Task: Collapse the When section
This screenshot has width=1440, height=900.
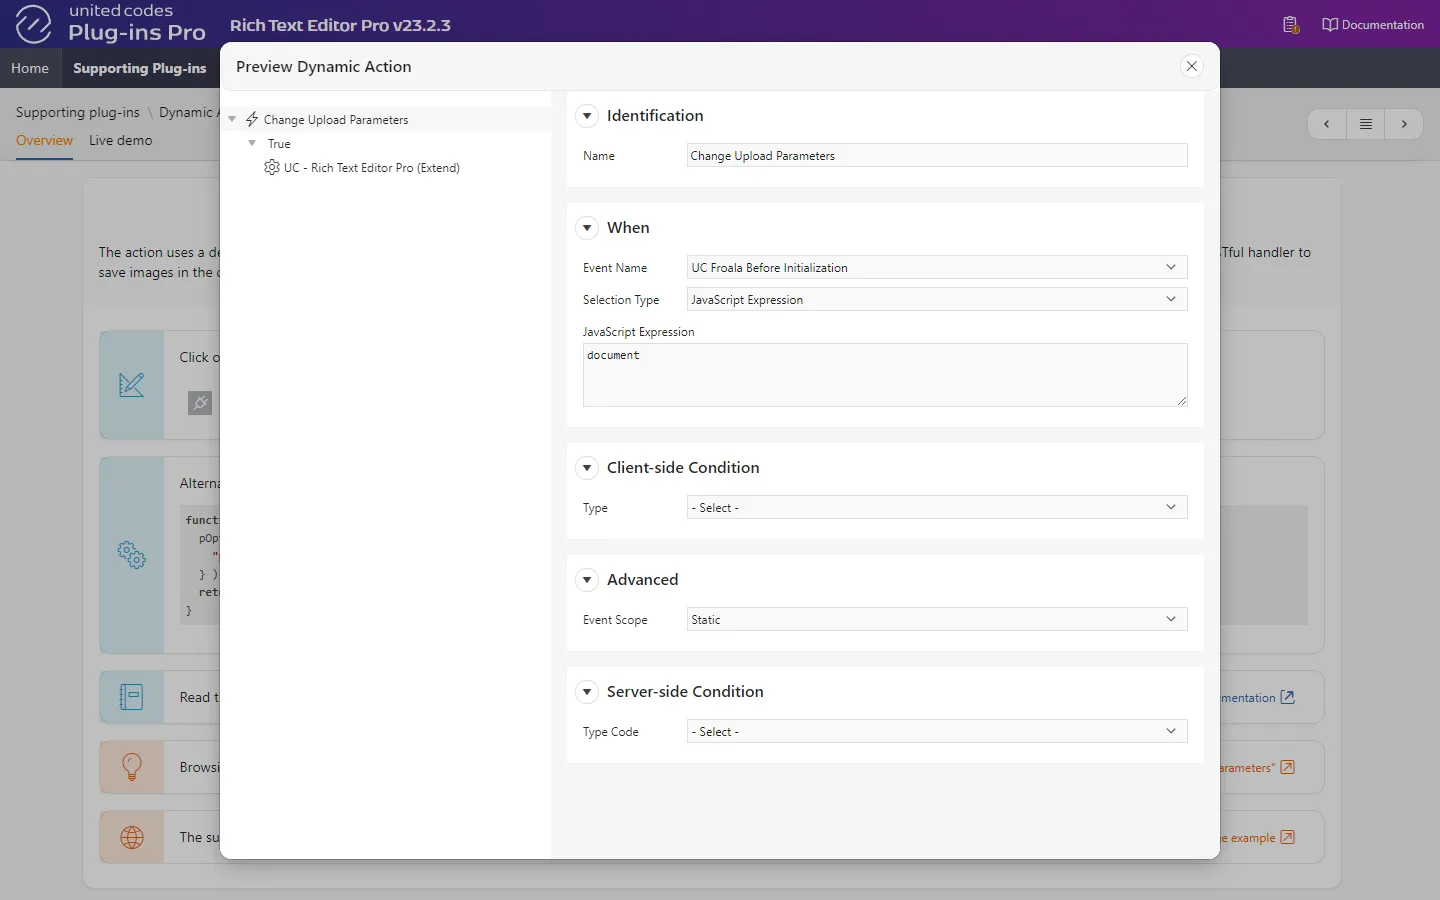Action: (x=587, y=228)
